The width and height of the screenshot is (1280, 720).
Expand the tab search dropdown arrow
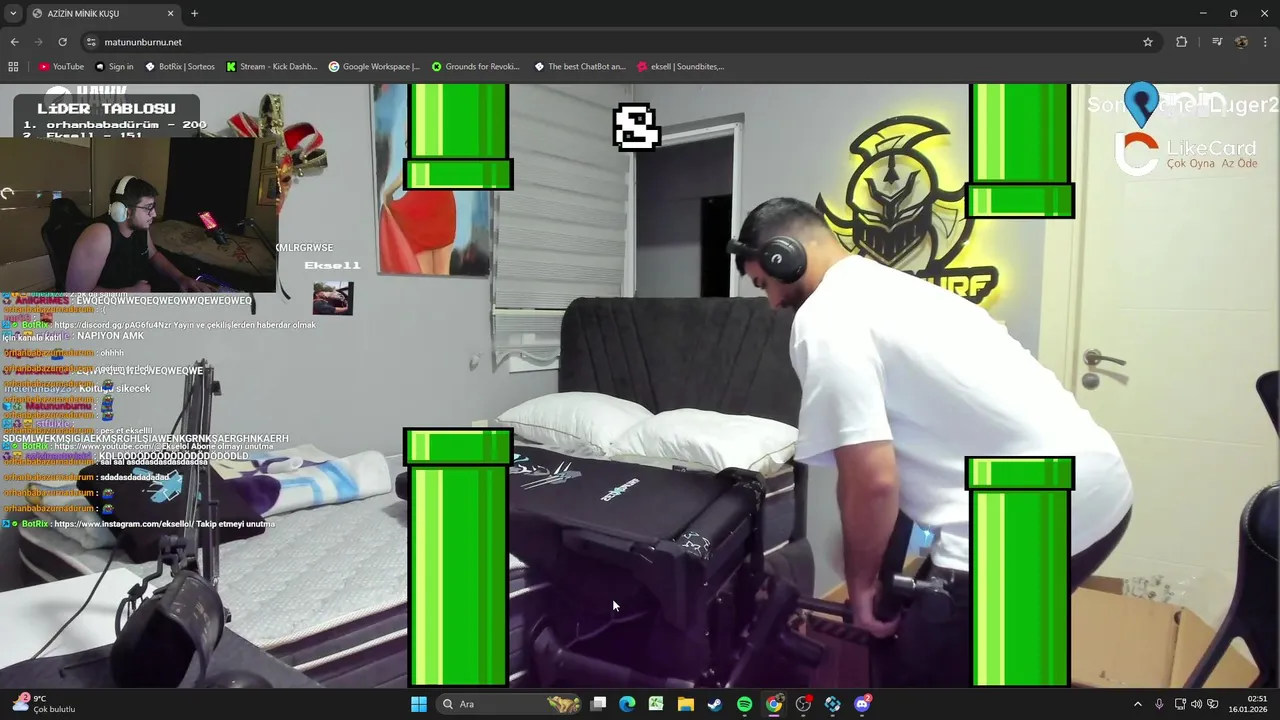13,13
